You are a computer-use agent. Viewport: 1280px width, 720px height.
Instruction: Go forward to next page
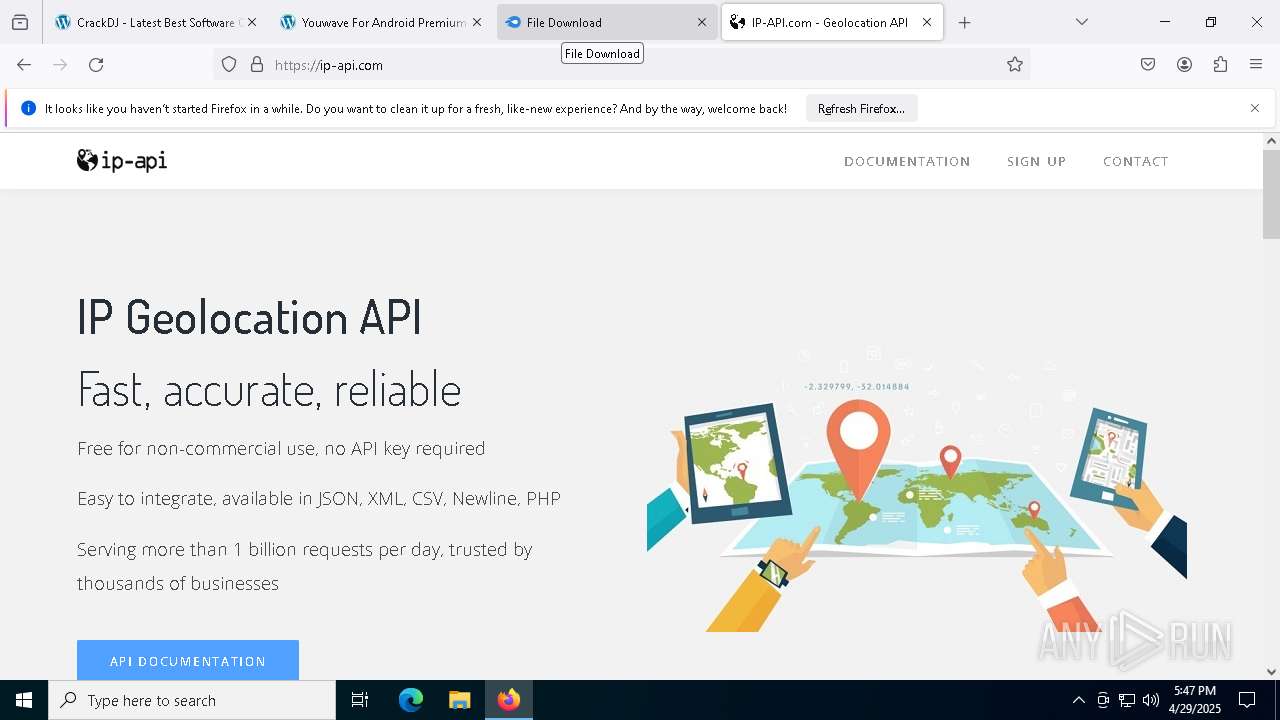[60, 65]
